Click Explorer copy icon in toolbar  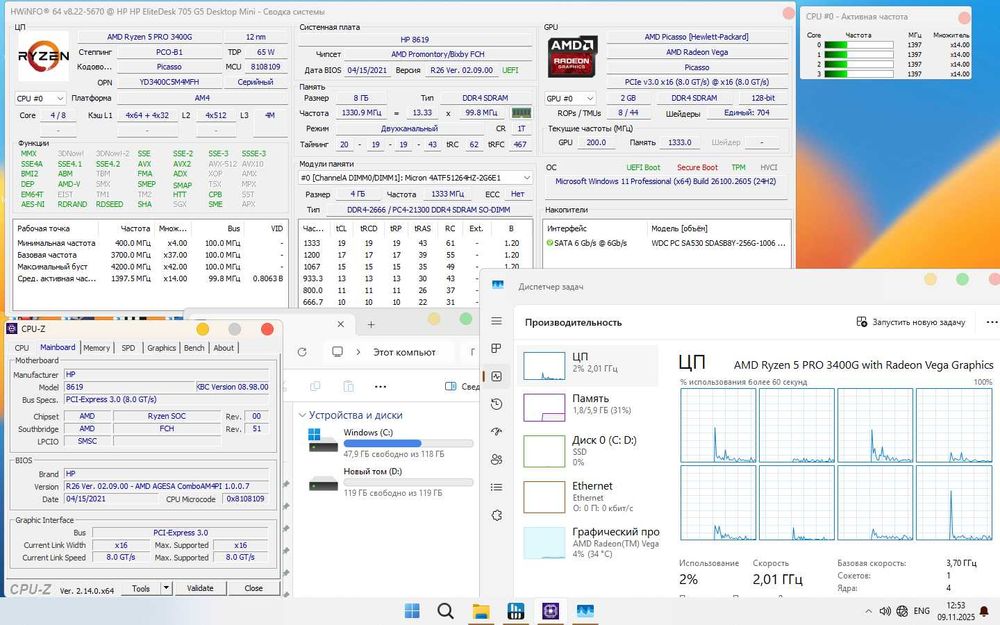(314, 386)
